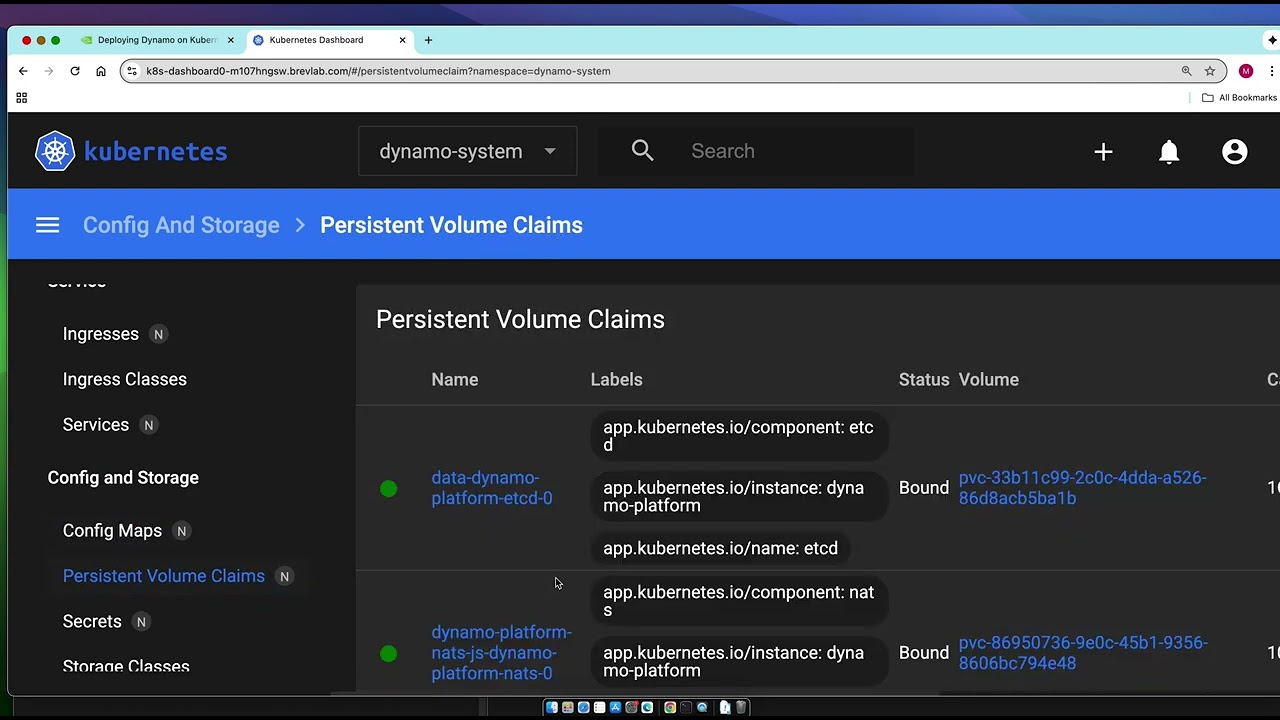Open Chrome three-dot menu

point(1272,71)
